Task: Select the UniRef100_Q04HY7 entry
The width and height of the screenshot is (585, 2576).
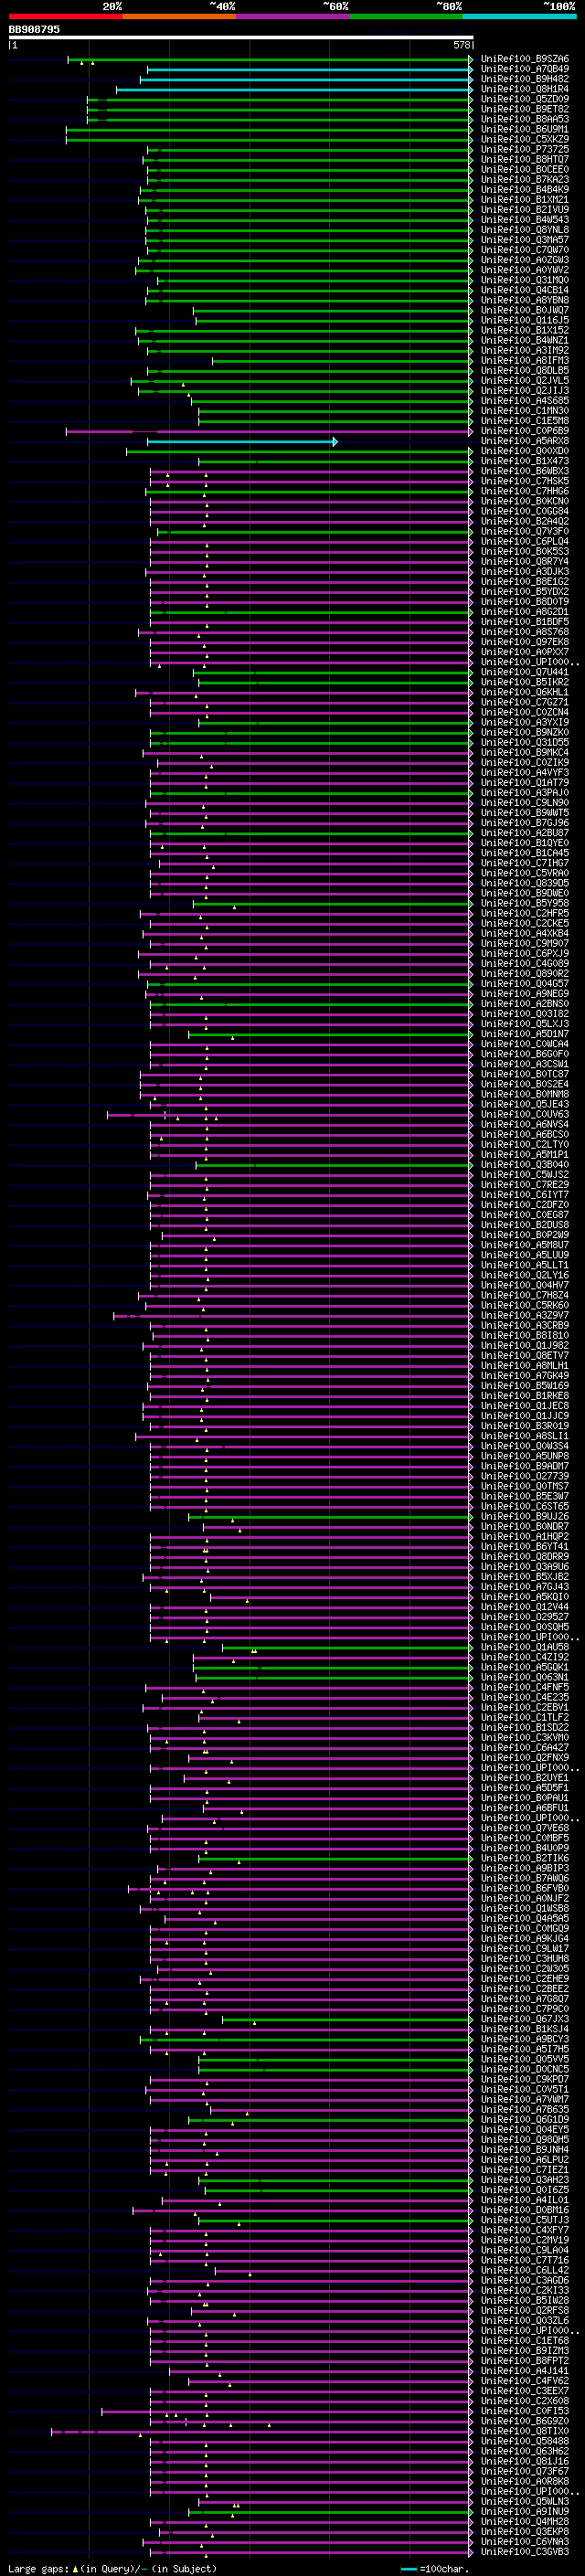Action: [525, 1286]
